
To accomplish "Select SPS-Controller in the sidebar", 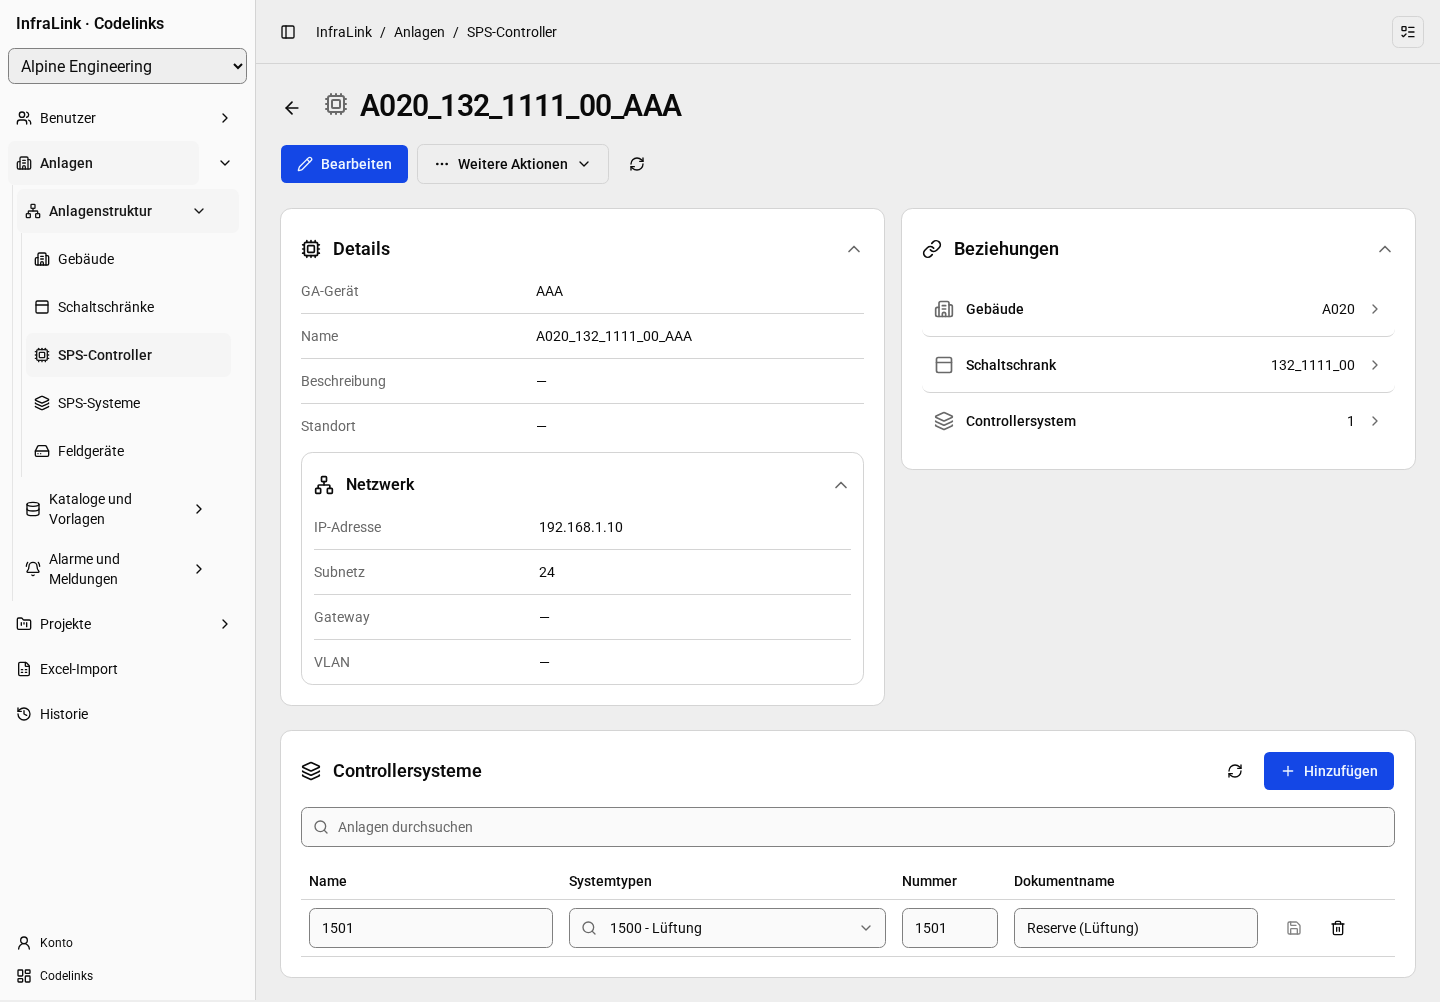I will click(128, 355).
